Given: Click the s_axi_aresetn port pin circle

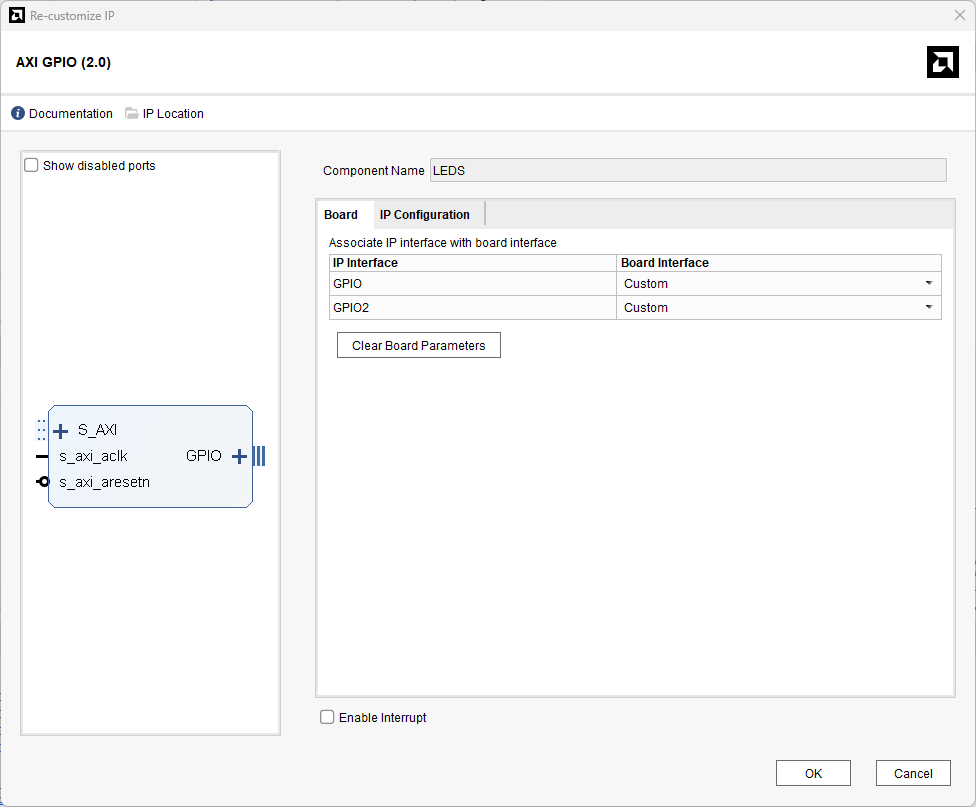Looking at the screenshot, I should coord(43,482).
